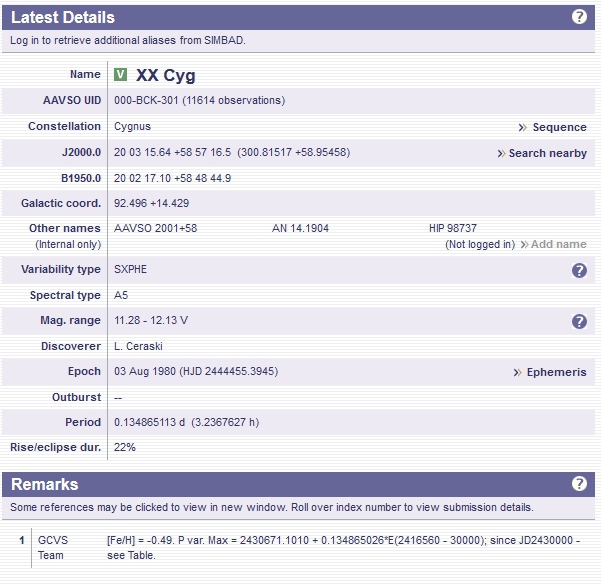Viewport: 601px width, 585px height.
Task: Select the star name XX Cyg
Action: pos(166,75)
